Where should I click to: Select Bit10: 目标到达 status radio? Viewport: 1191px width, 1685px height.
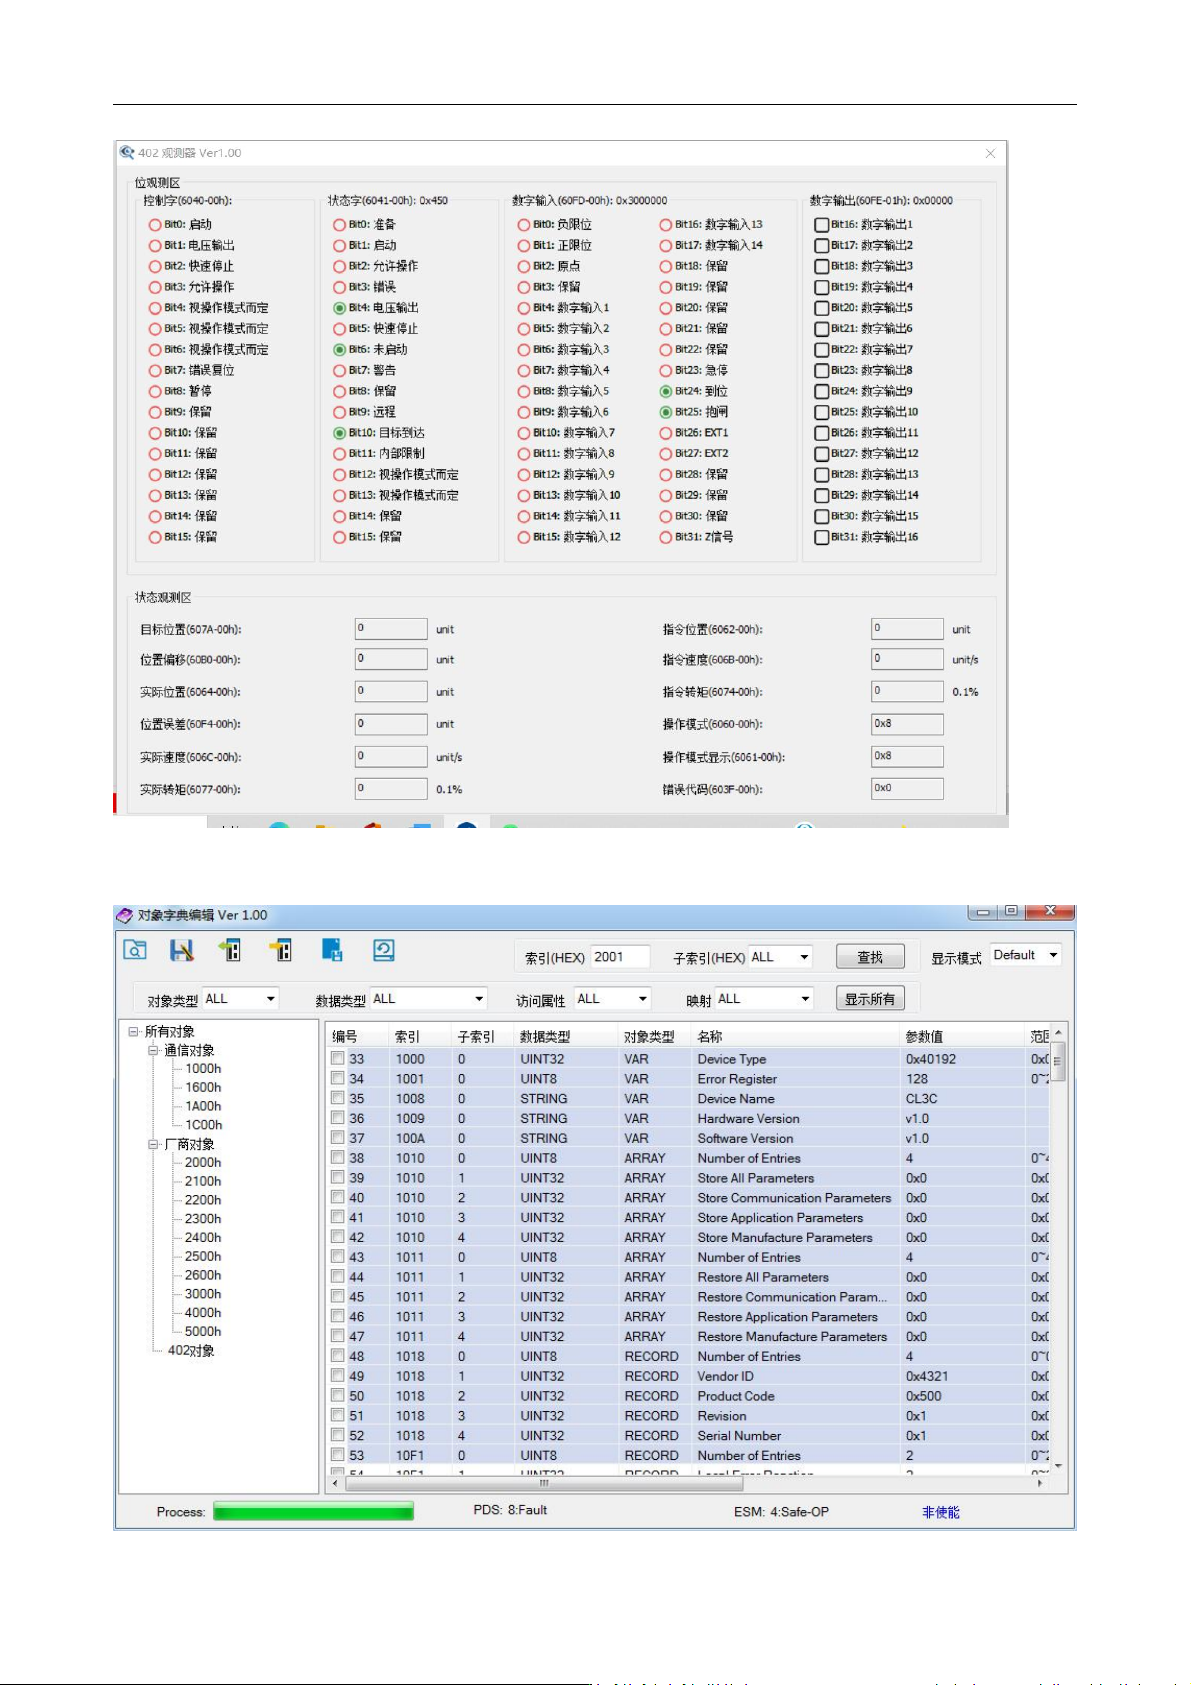click(340, 433)
